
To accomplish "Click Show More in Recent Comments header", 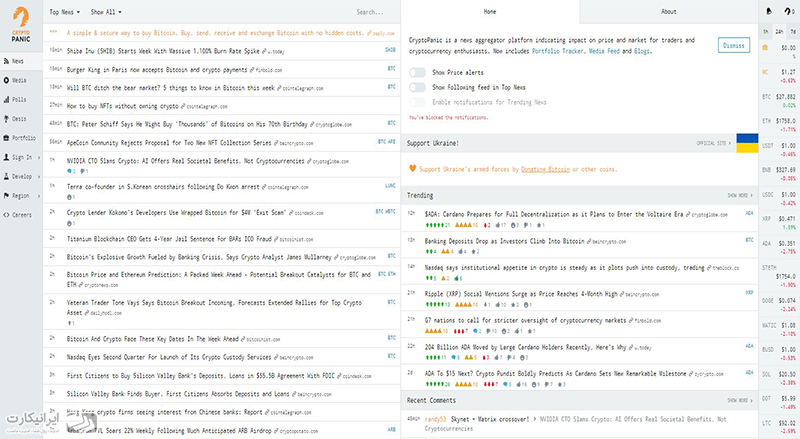I will [x=740, y=400].
